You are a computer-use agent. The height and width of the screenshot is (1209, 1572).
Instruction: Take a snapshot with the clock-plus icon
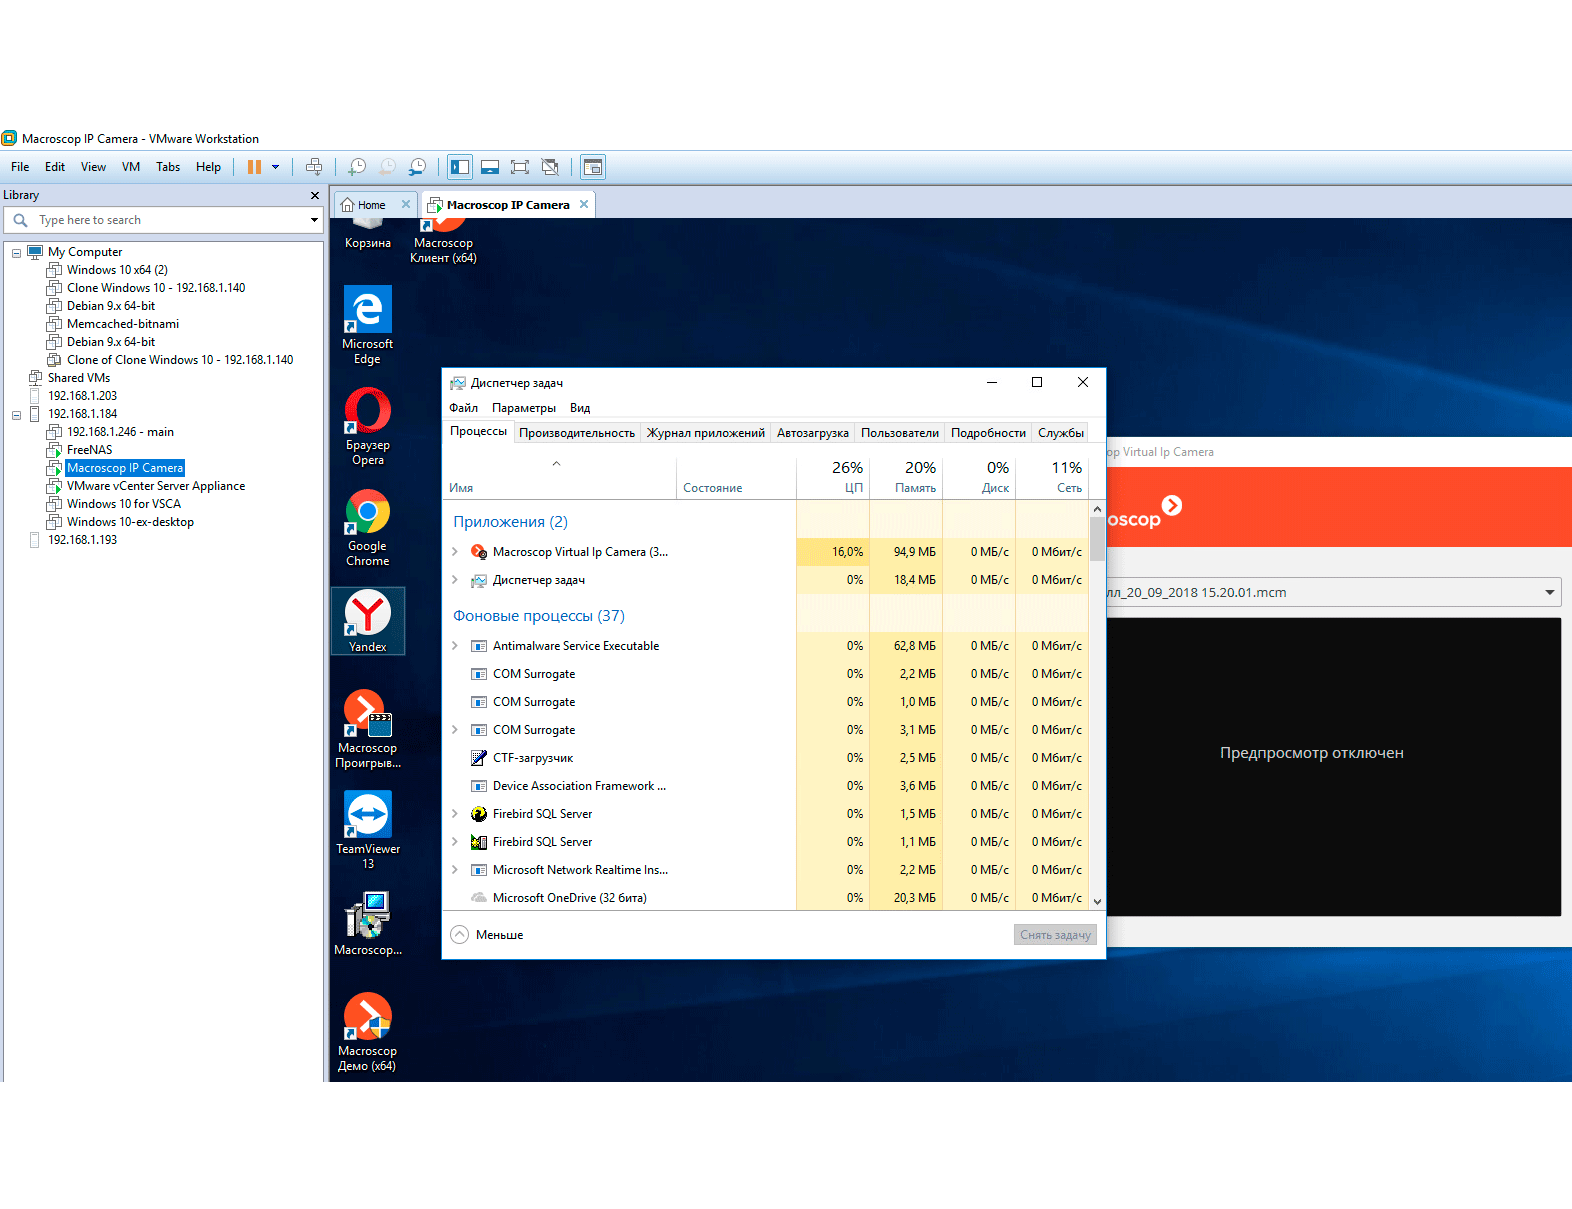[x=357, y=167]
